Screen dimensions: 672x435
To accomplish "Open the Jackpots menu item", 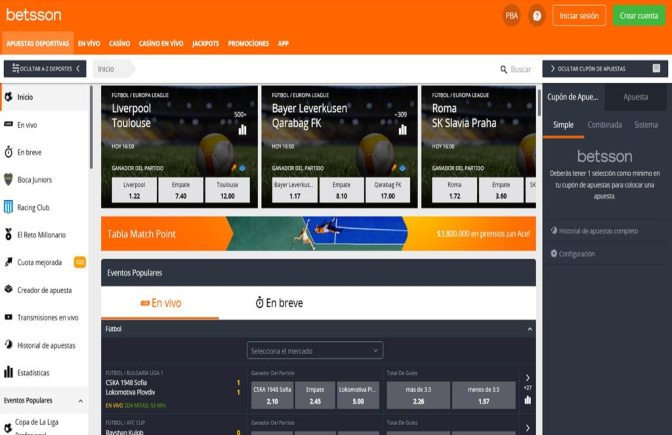I will (206, 43).
